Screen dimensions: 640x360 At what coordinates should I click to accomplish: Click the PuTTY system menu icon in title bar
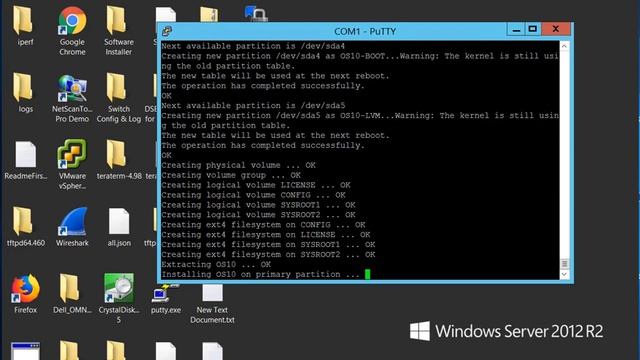(167, 31)
